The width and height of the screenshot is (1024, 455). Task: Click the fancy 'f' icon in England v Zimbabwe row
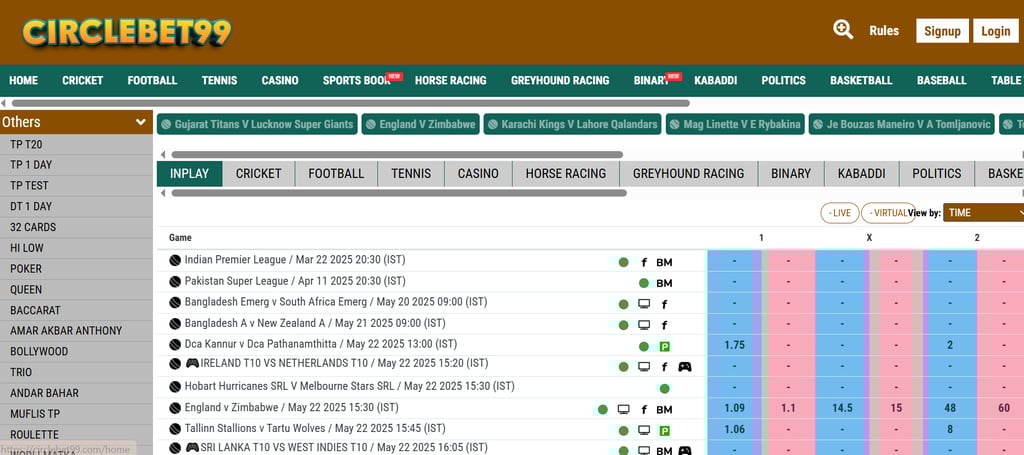644,410
